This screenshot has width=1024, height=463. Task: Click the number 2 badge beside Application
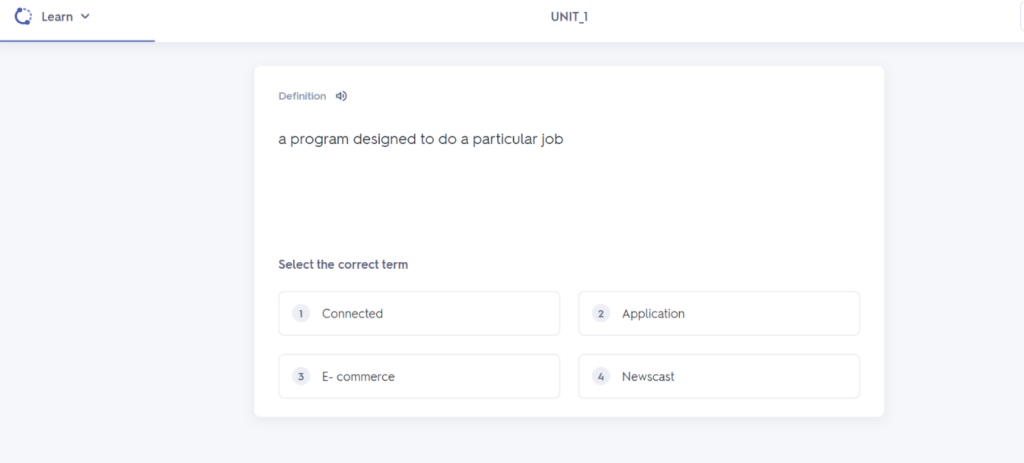pos(601,314)
